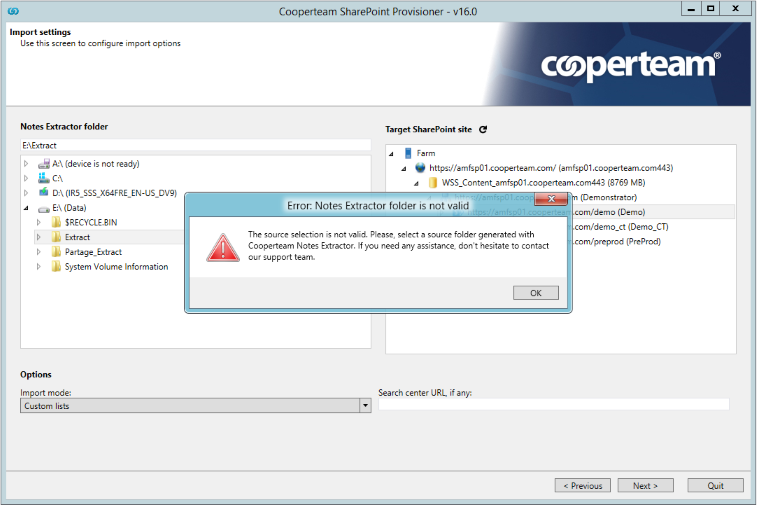Image resolution: width=757 pixels, height=505 pixels.
Task: Select A:\ (device is not ready)
Action: click(96, 164)
